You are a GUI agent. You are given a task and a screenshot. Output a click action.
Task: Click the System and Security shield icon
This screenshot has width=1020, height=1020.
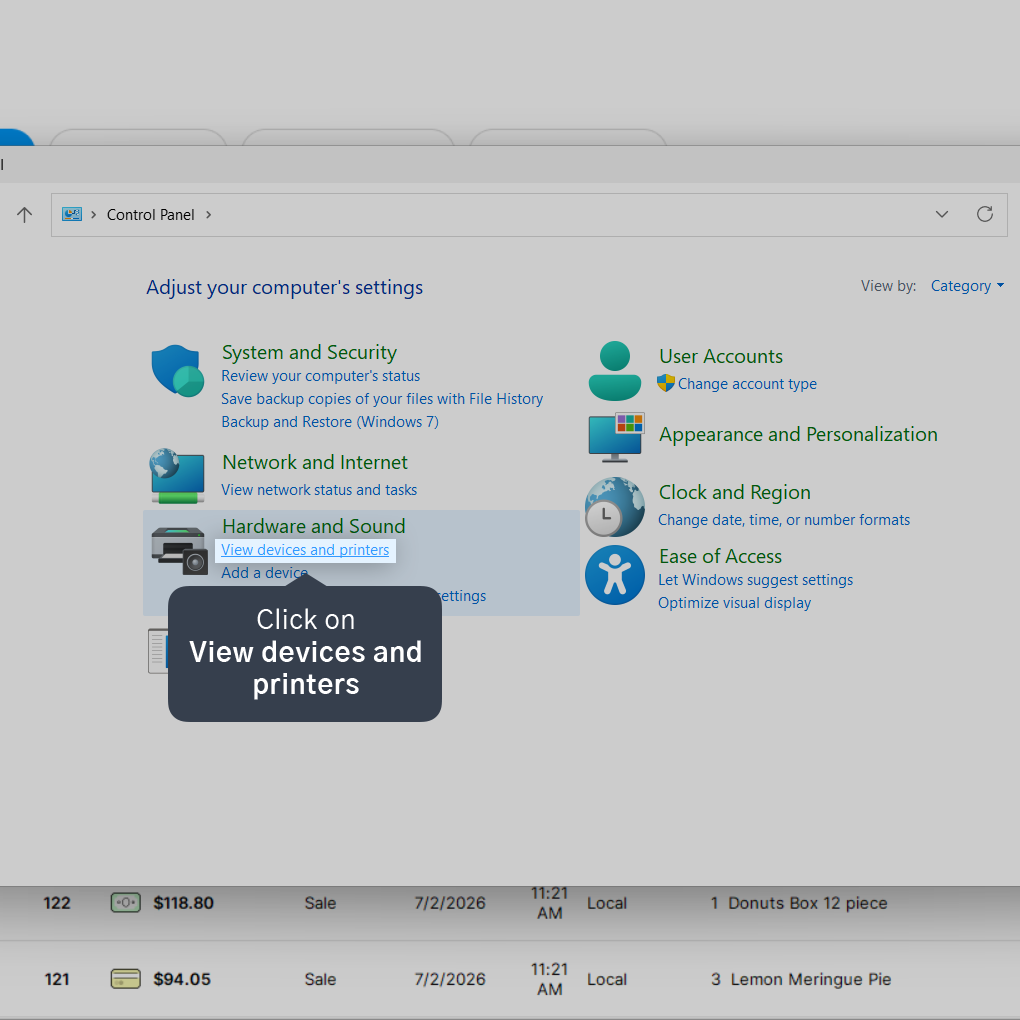(178, 371)
